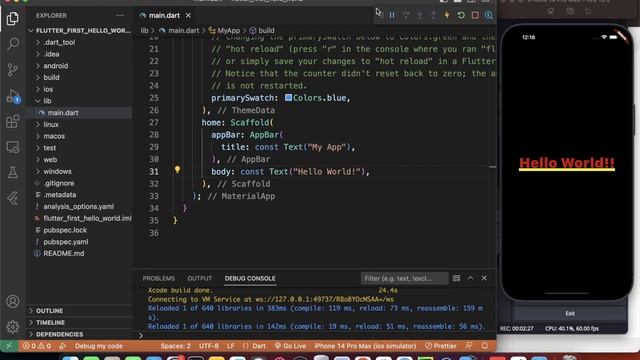Trigger Flutter hot reload lightning icon
The height and width of the screenshot is (360, 640).
(x=447, y=15)
